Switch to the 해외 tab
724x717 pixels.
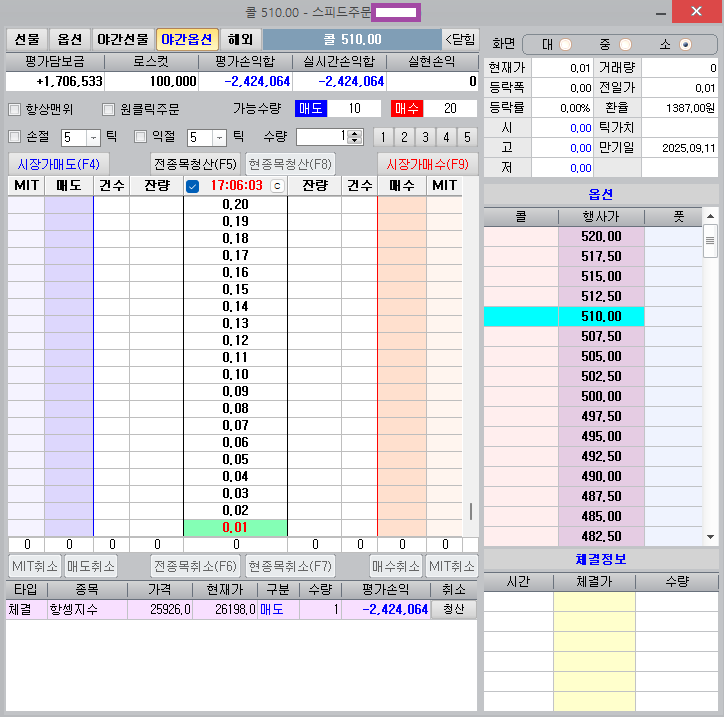[x=241, y=39]
